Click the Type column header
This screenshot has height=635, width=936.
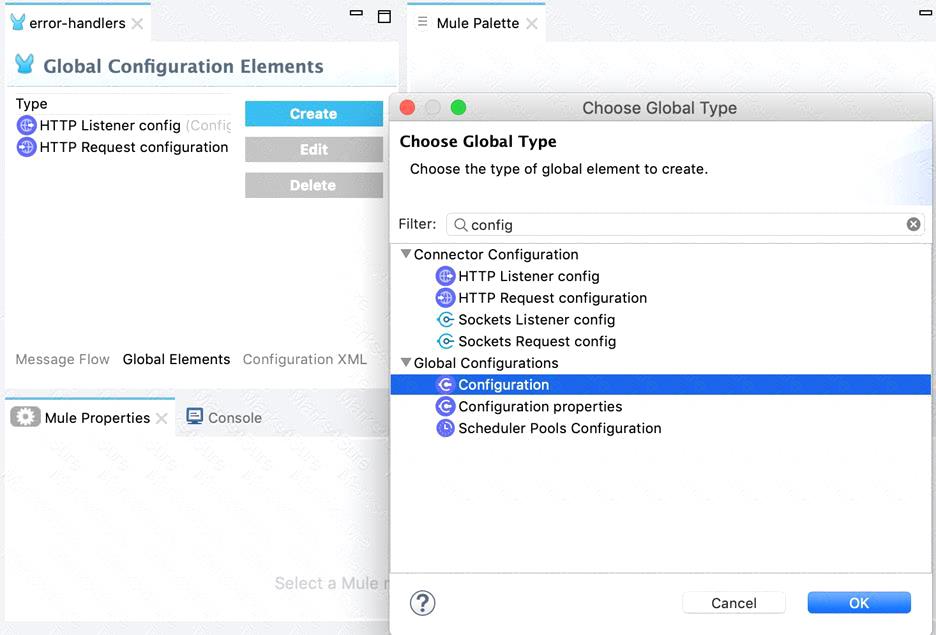[x=32, y=104]
